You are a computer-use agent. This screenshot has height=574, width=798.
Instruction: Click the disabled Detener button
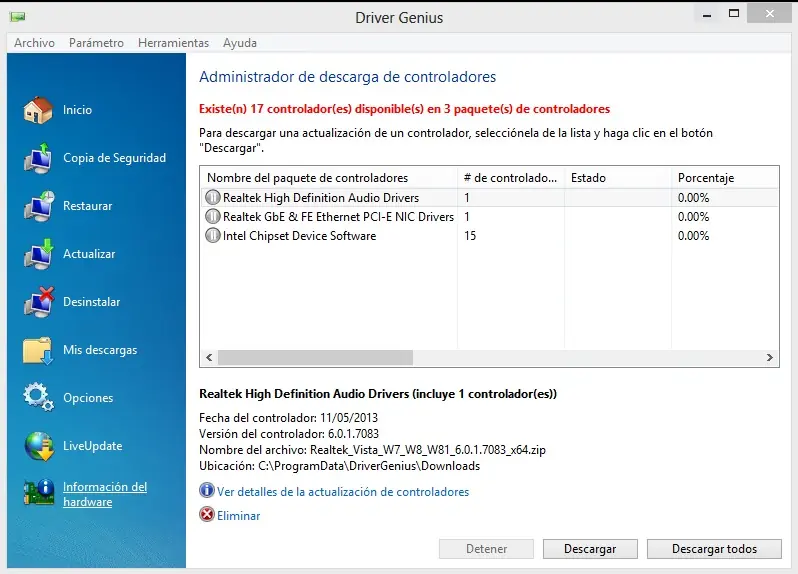pyautogui.click(x=486, y=549)
